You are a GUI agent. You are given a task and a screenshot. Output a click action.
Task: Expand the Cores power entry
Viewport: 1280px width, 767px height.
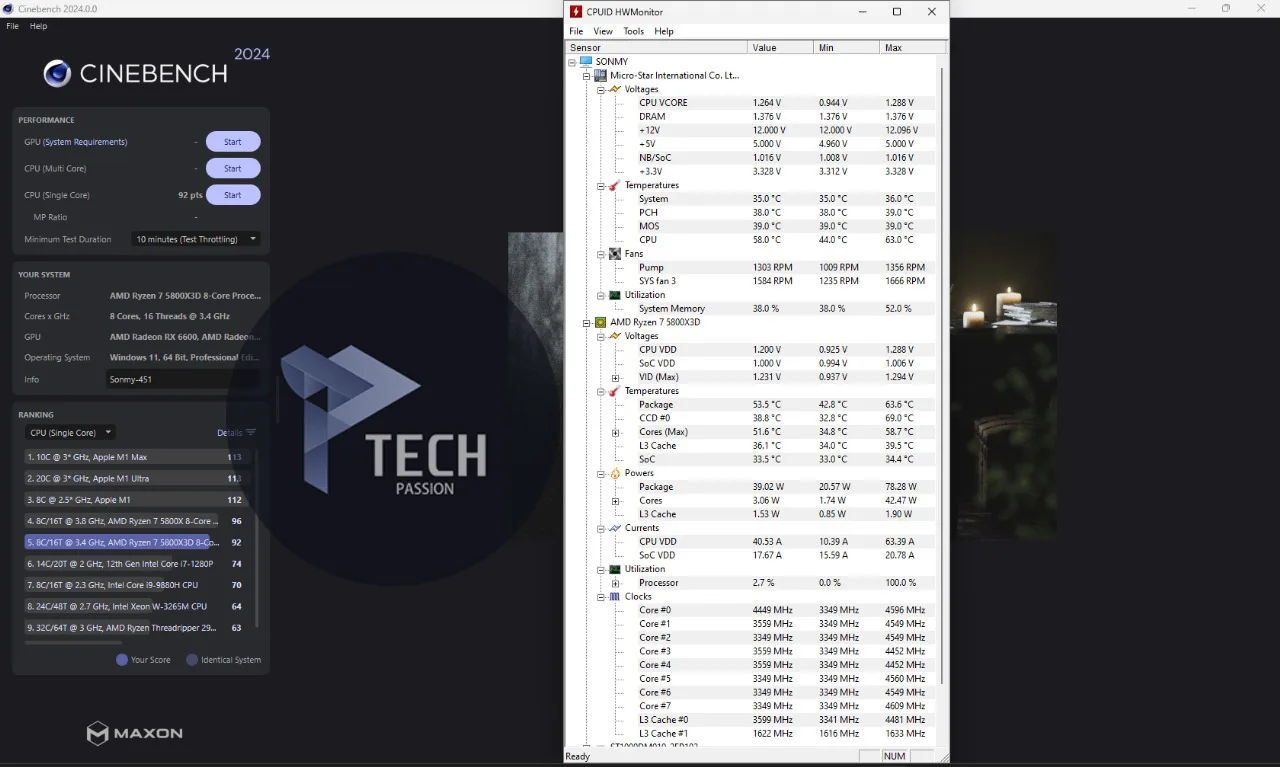(615, 501)
